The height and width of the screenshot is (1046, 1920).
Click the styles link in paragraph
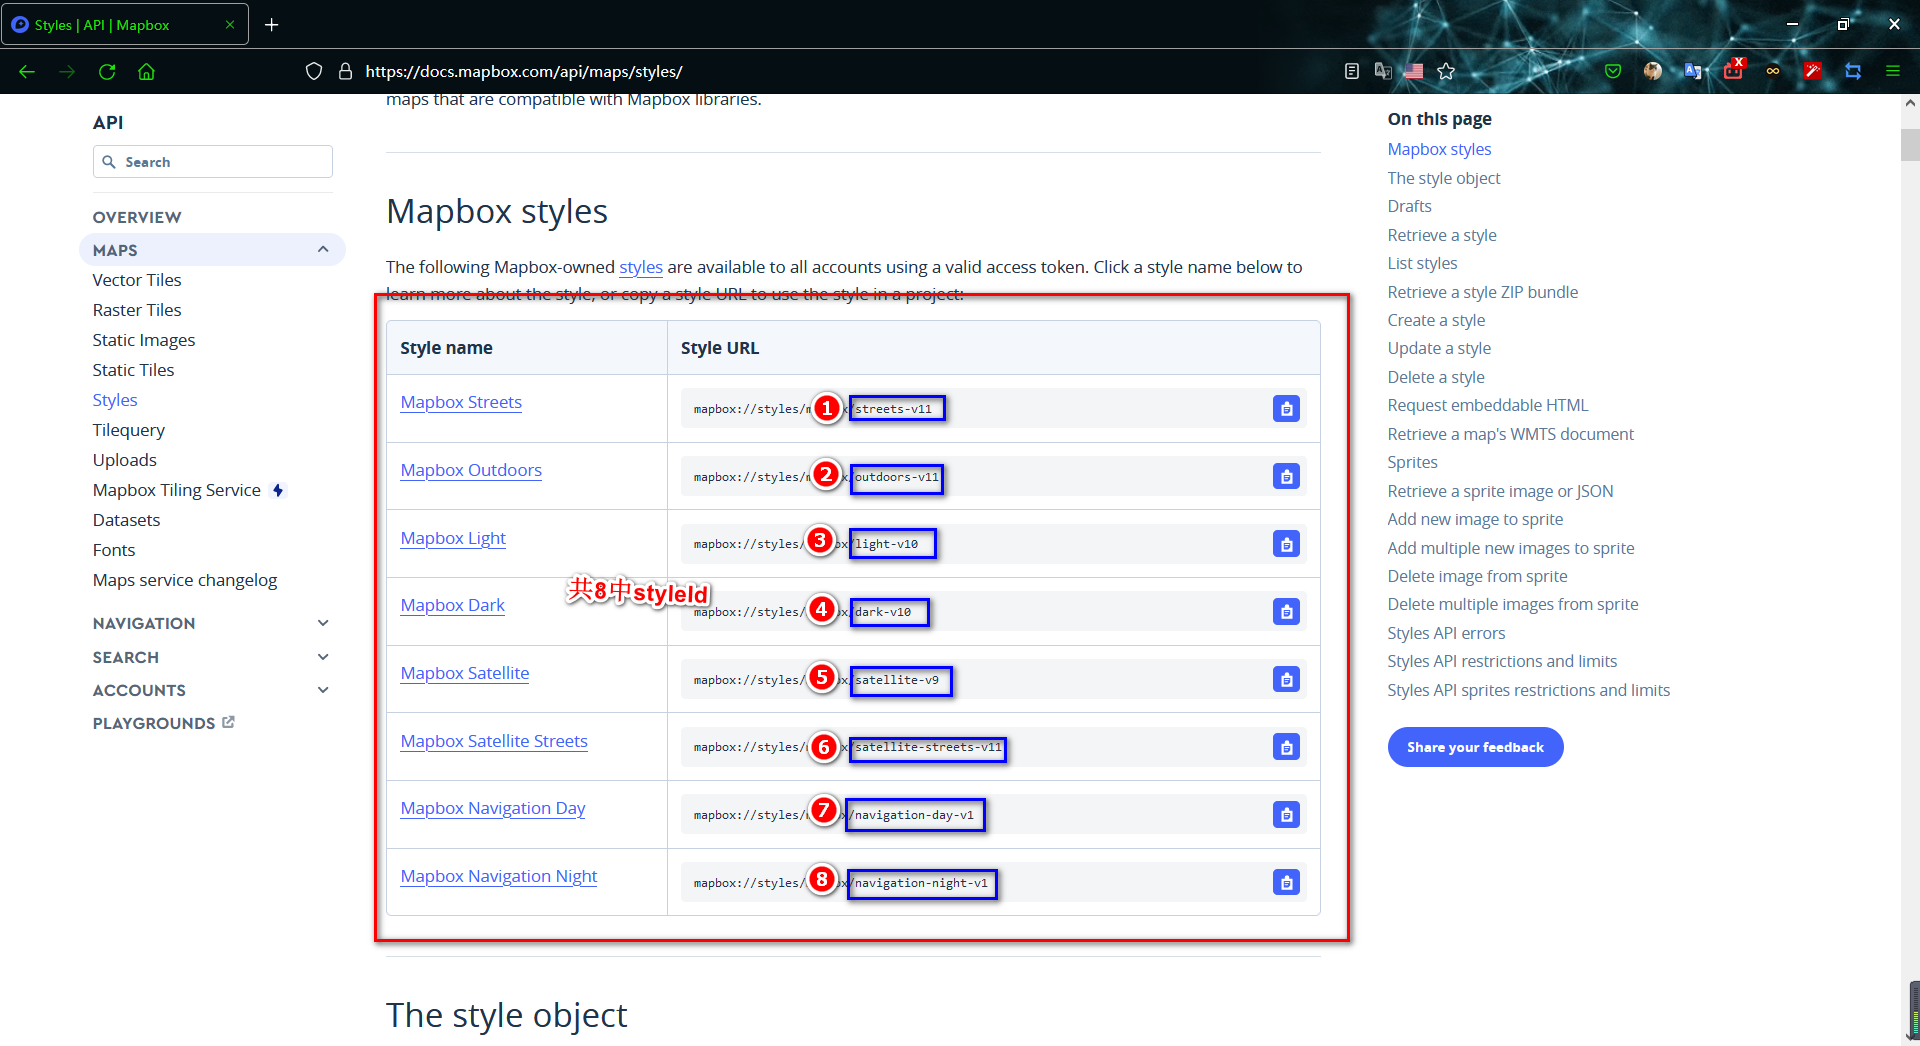tap(641, 267)
